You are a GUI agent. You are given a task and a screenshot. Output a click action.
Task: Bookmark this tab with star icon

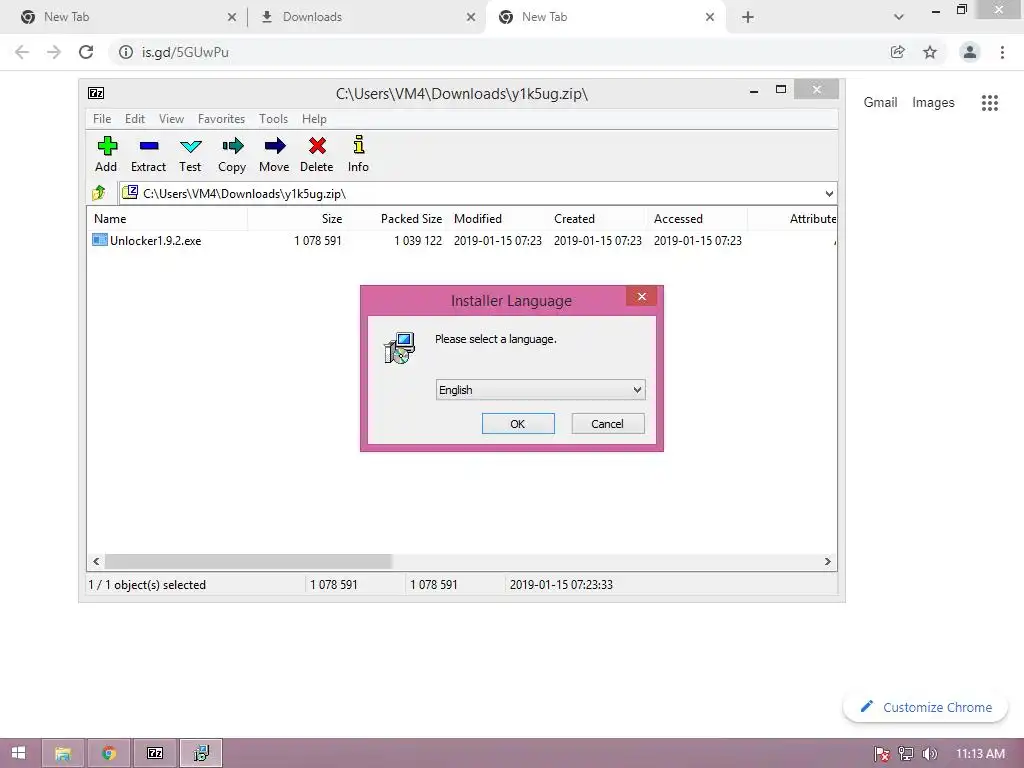930,52
